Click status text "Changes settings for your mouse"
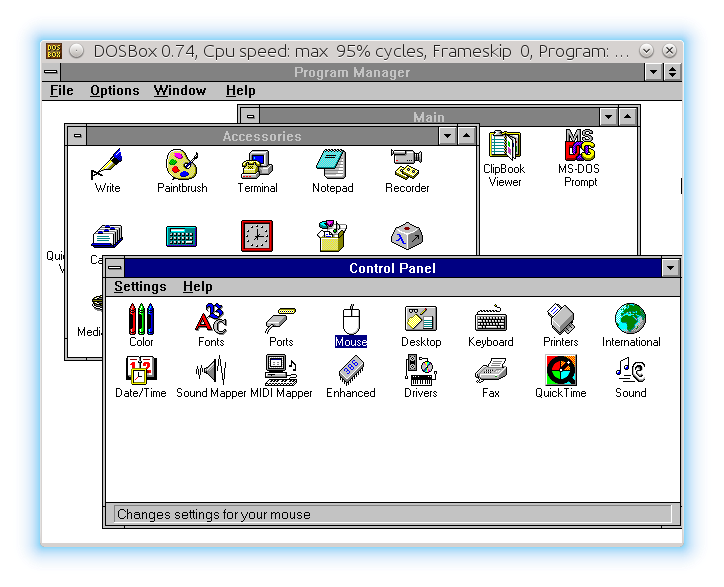This screenshot has height=587, width=724. point(214,514)
